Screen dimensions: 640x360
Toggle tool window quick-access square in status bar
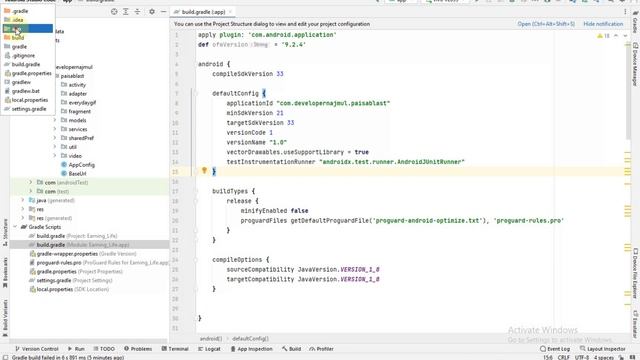click(x=5, y=357)
